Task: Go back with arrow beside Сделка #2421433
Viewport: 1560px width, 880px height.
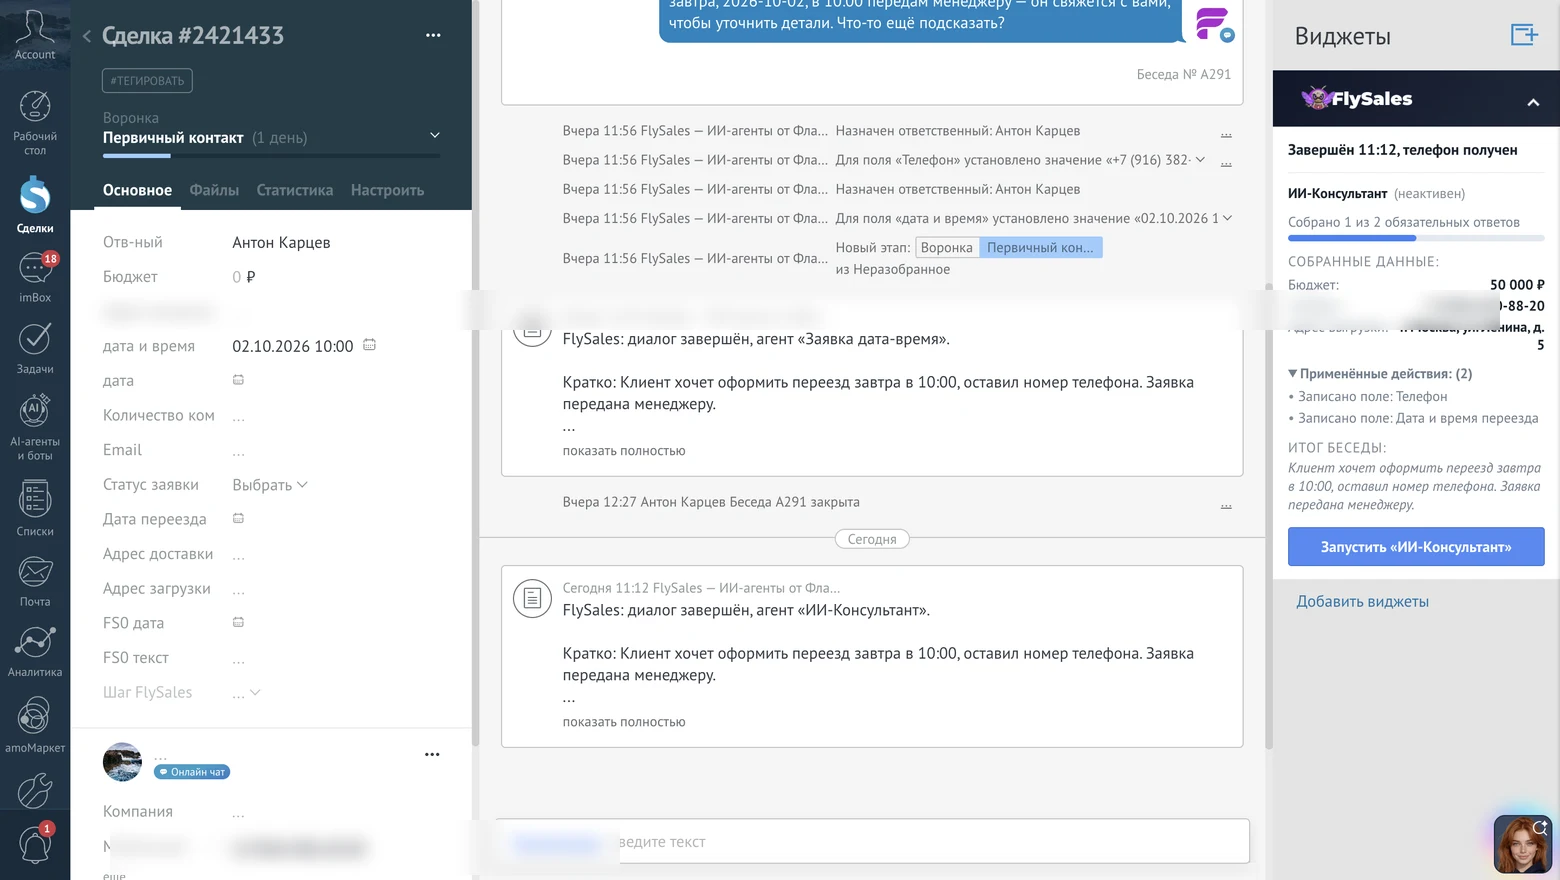Action: coord(87,36)
